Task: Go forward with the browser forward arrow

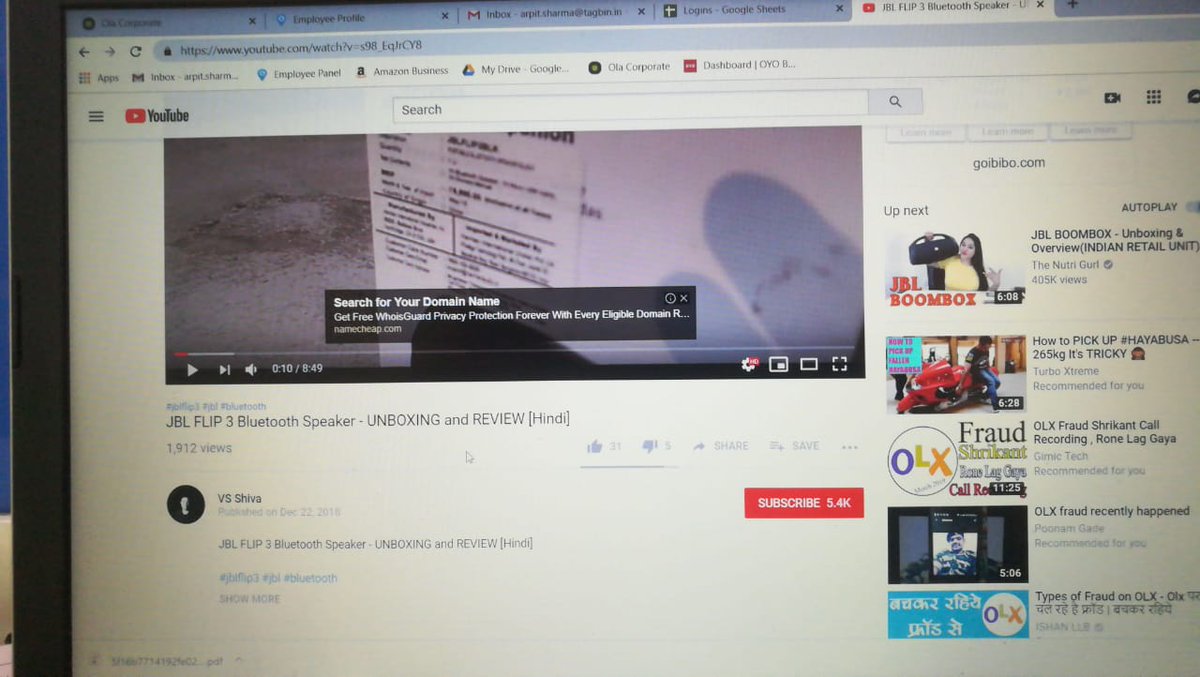Action: 110,52
